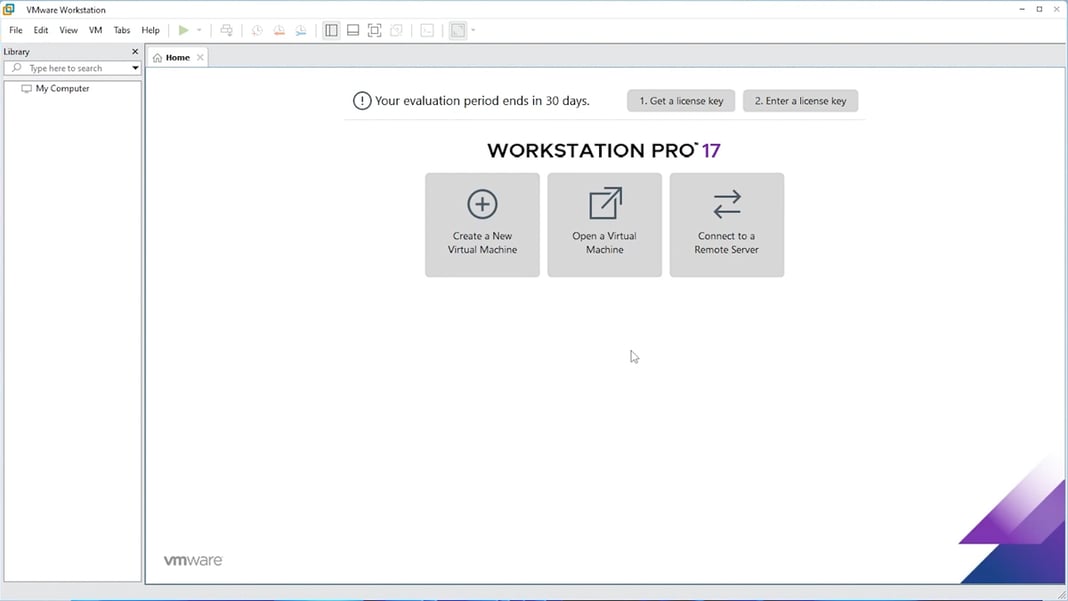Screen dimensions: 1068x601
Task: Select Connect to a Remote Server
Action: [x=726, y=224]
